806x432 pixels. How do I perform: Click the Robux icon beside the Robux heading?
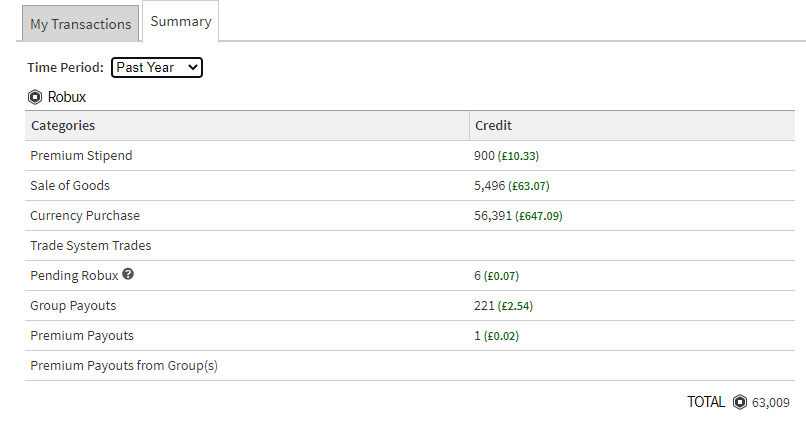coord(35,97)
